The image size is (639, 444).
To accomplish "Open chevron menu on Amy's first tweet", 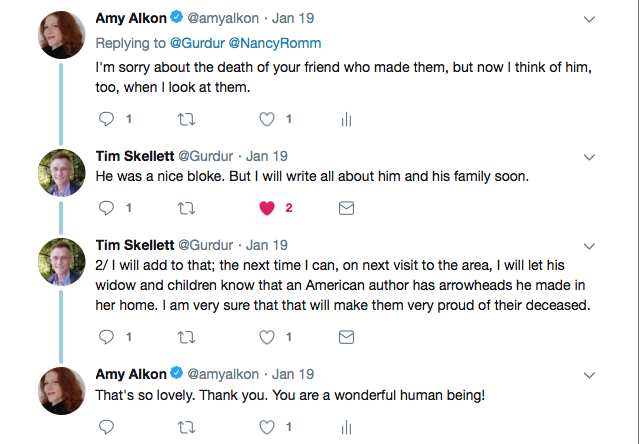I will [589, 19].
